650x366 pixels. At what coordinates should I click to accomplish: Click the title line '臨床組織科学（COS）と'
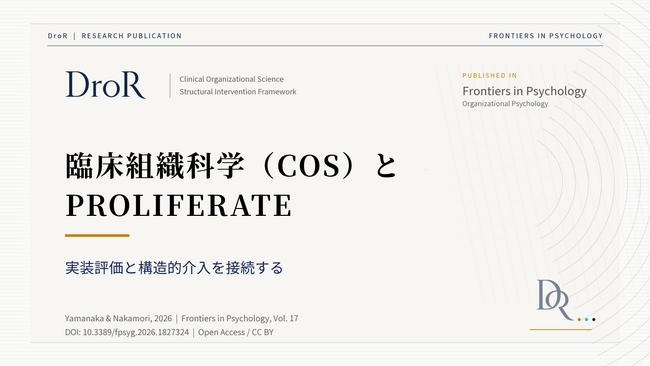[231, 166]
